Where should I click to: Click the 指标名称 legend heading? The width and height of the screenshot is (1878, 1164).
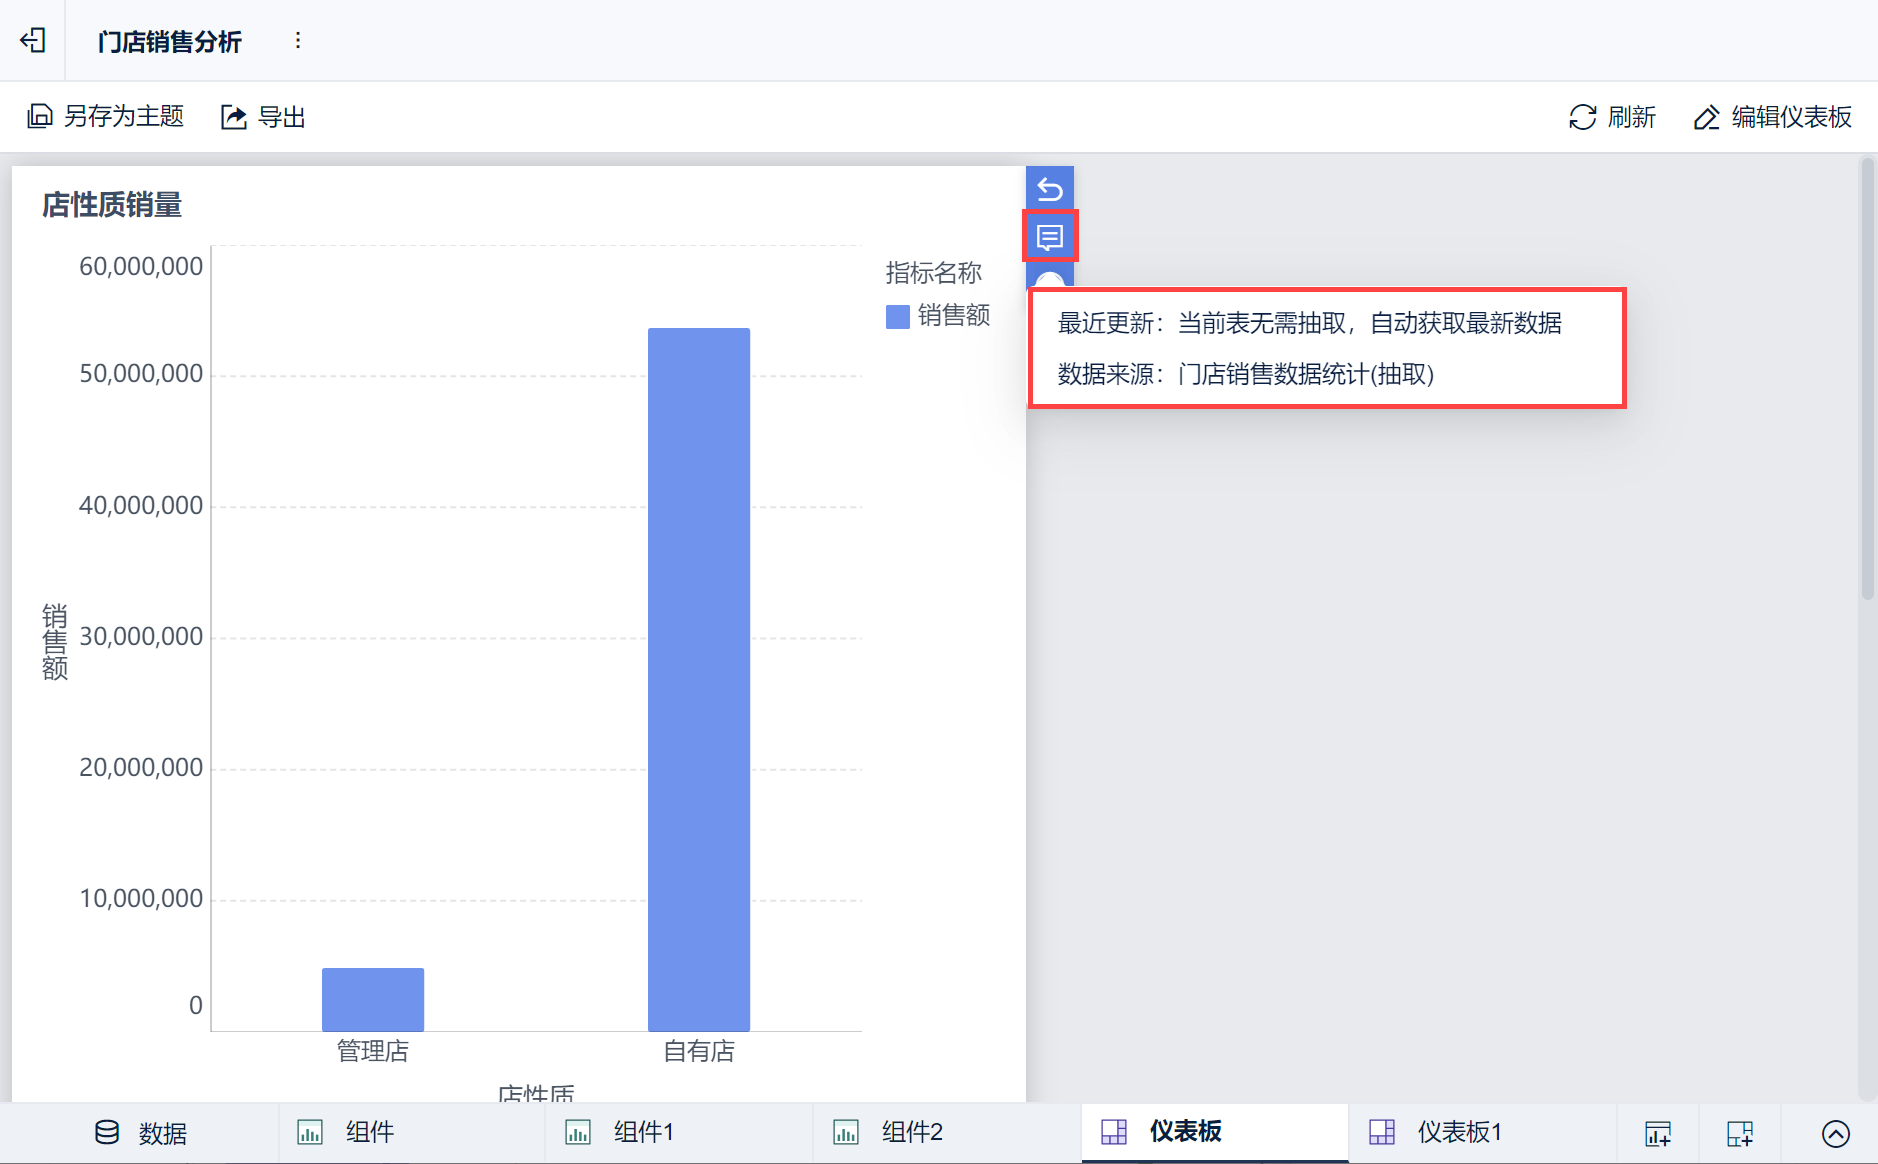point(934,273)
